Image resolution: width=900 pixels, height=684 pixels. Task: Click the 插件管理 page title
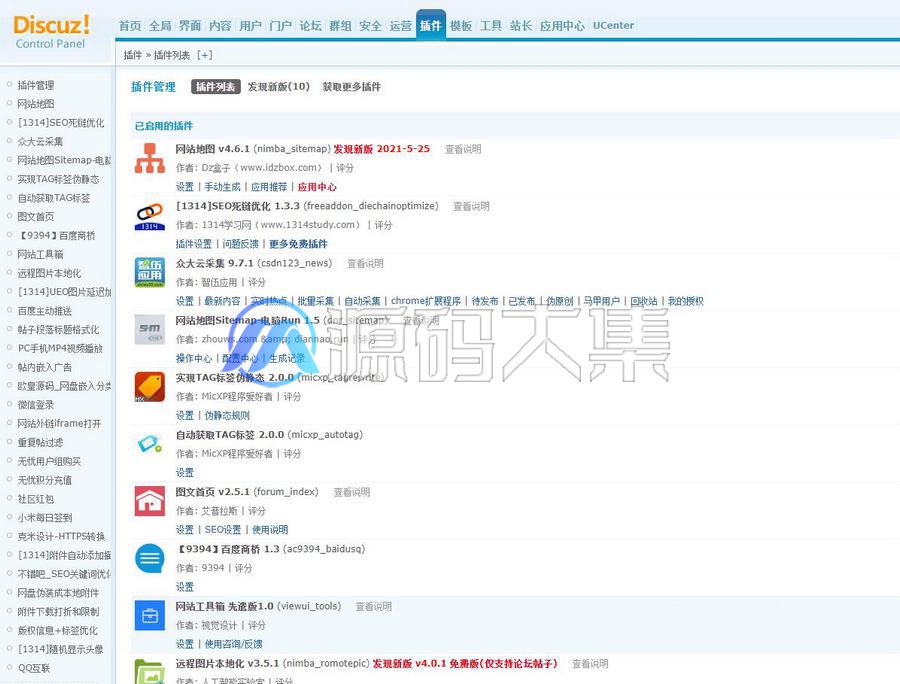(x=153, y=87)
